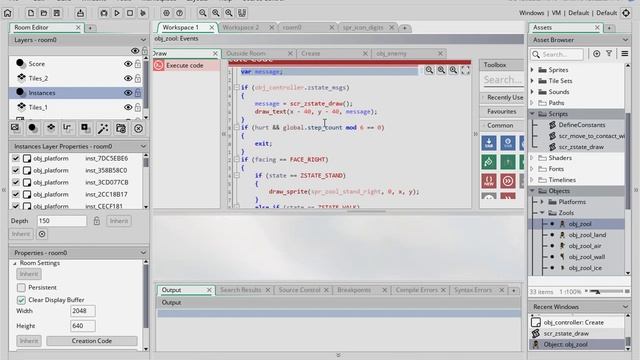640x360 pixels.
Task: Uncheck obj_platform inst_358B58C0 checkbox
Action: [16, 170]
